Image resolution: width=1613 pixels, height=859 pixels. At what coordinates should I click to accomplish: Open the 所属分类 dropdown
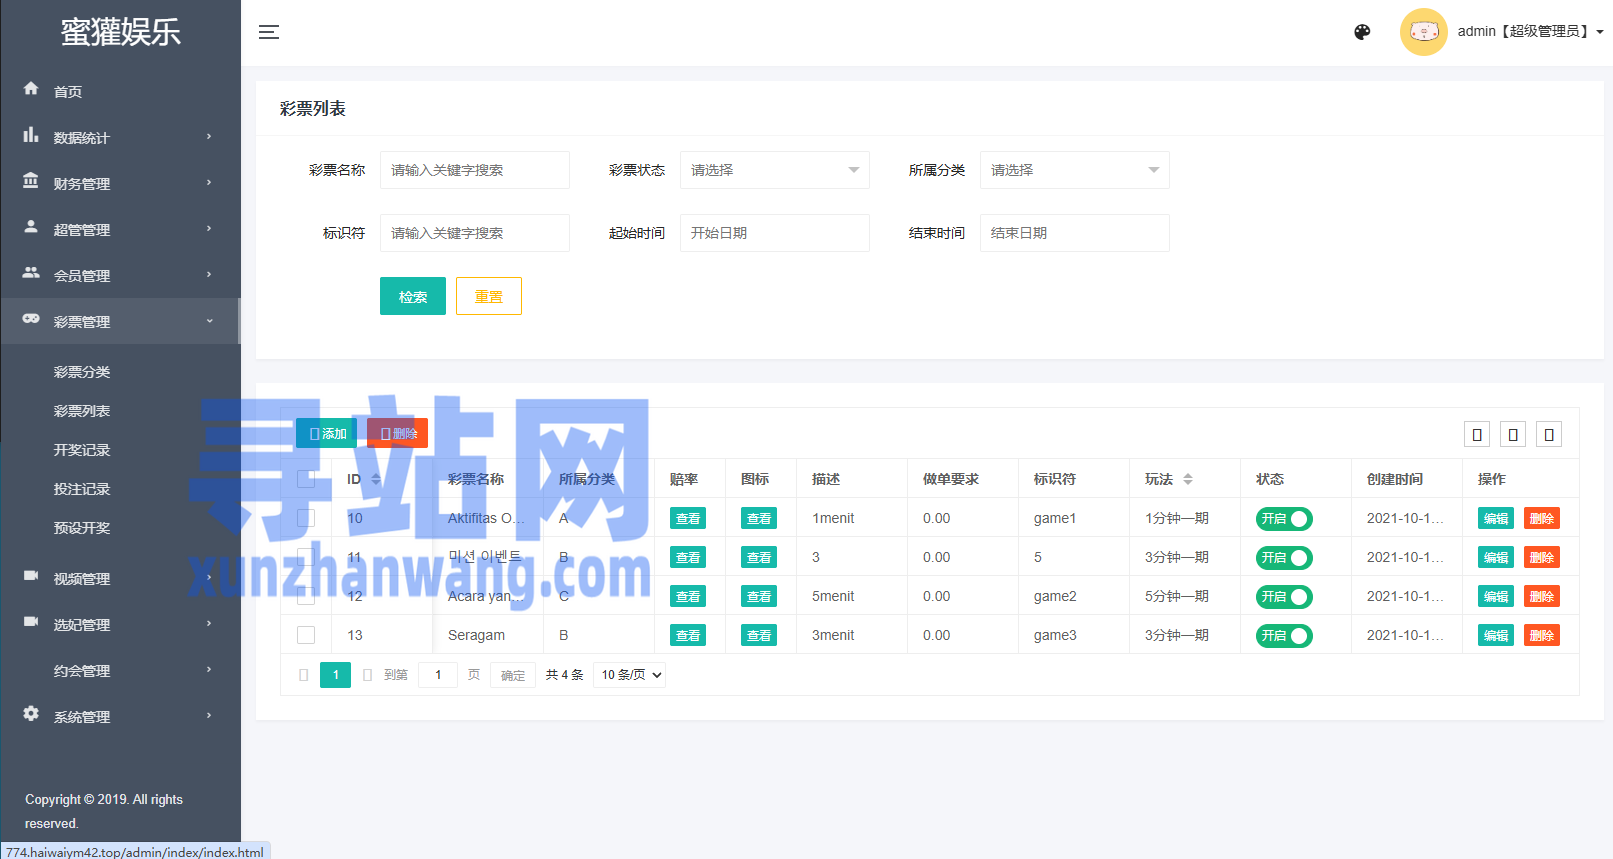[x=1075, y=170]
